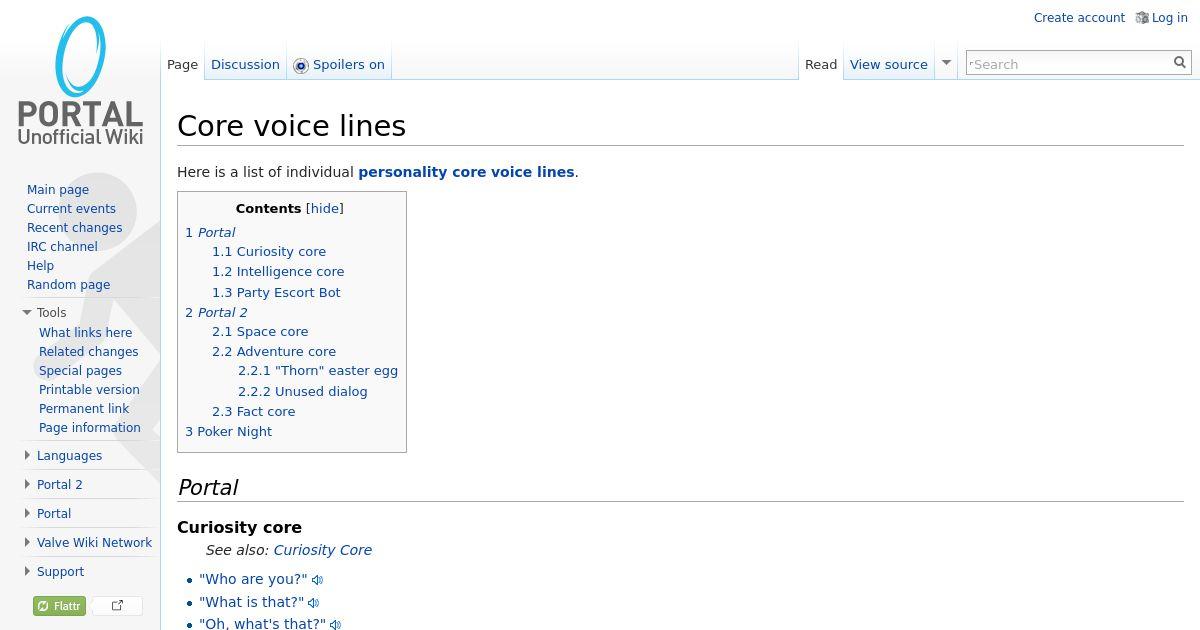
Task: Open the Curiosity Core see-also link
Action: click(322, 550)
